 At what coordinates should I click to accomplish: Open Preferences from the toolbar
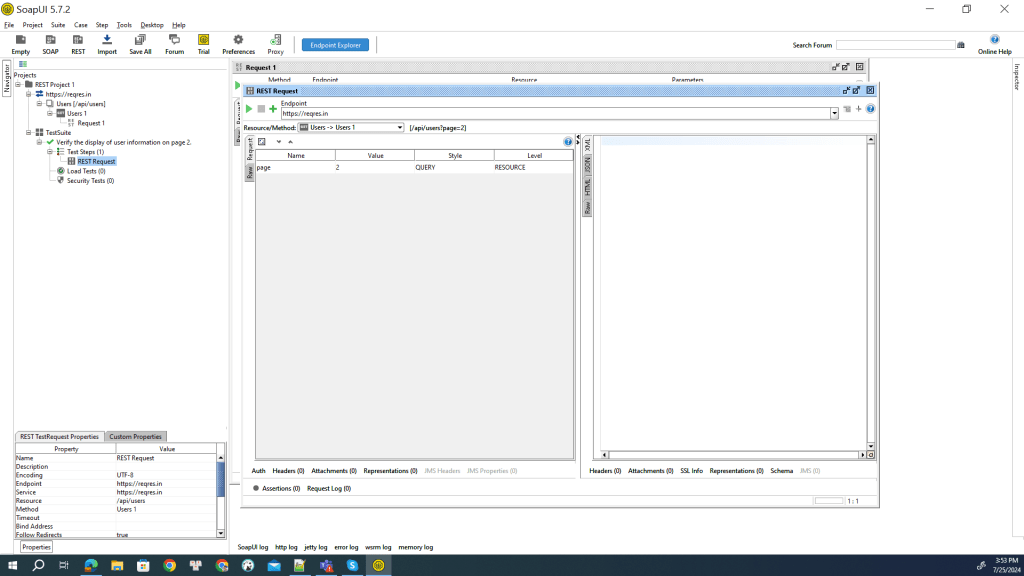click(x=238, y=44)
